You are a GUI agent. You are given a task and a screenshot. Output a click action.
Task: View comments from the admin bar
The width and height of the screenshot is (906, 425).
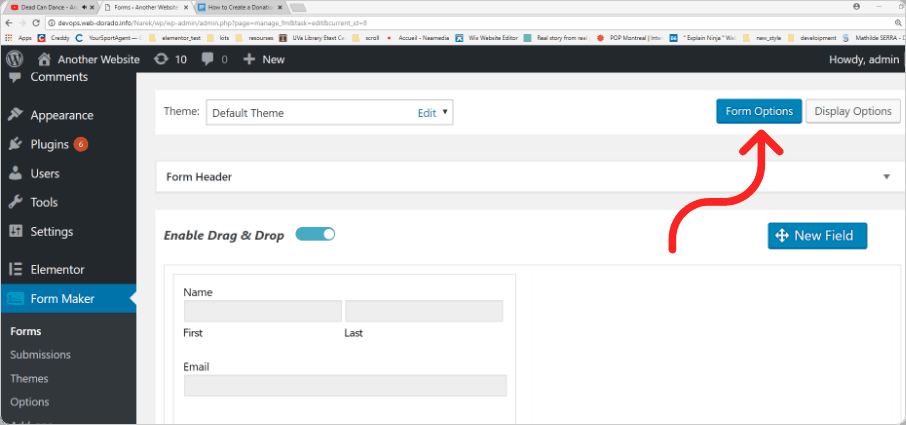214,59
